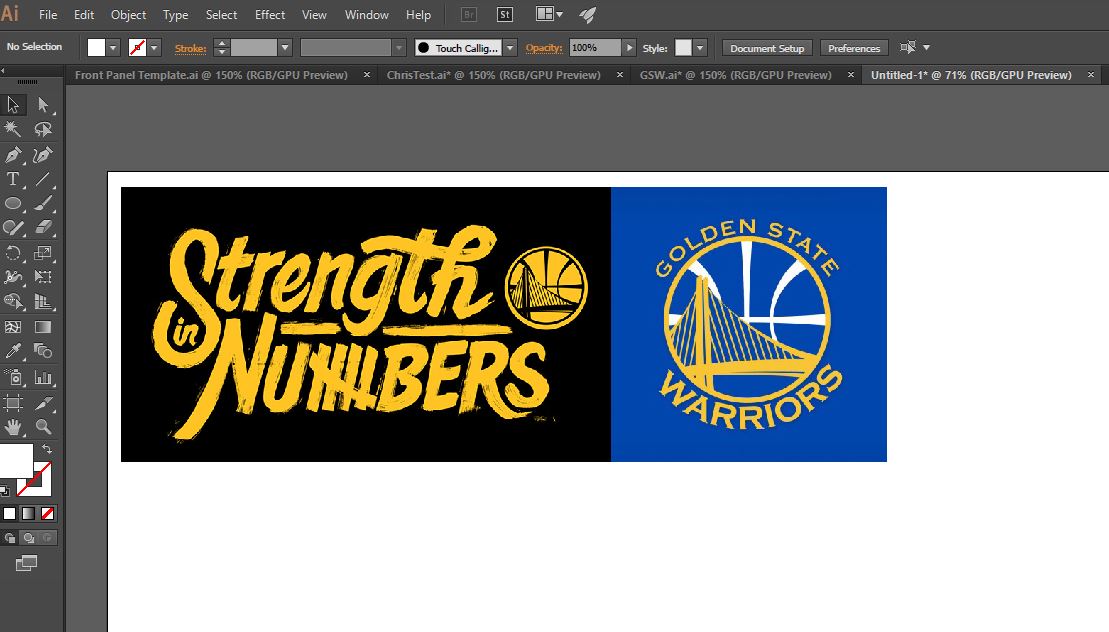Open the fill color dropdown in control bar
1109x632 pixels.
pos(113,47)
